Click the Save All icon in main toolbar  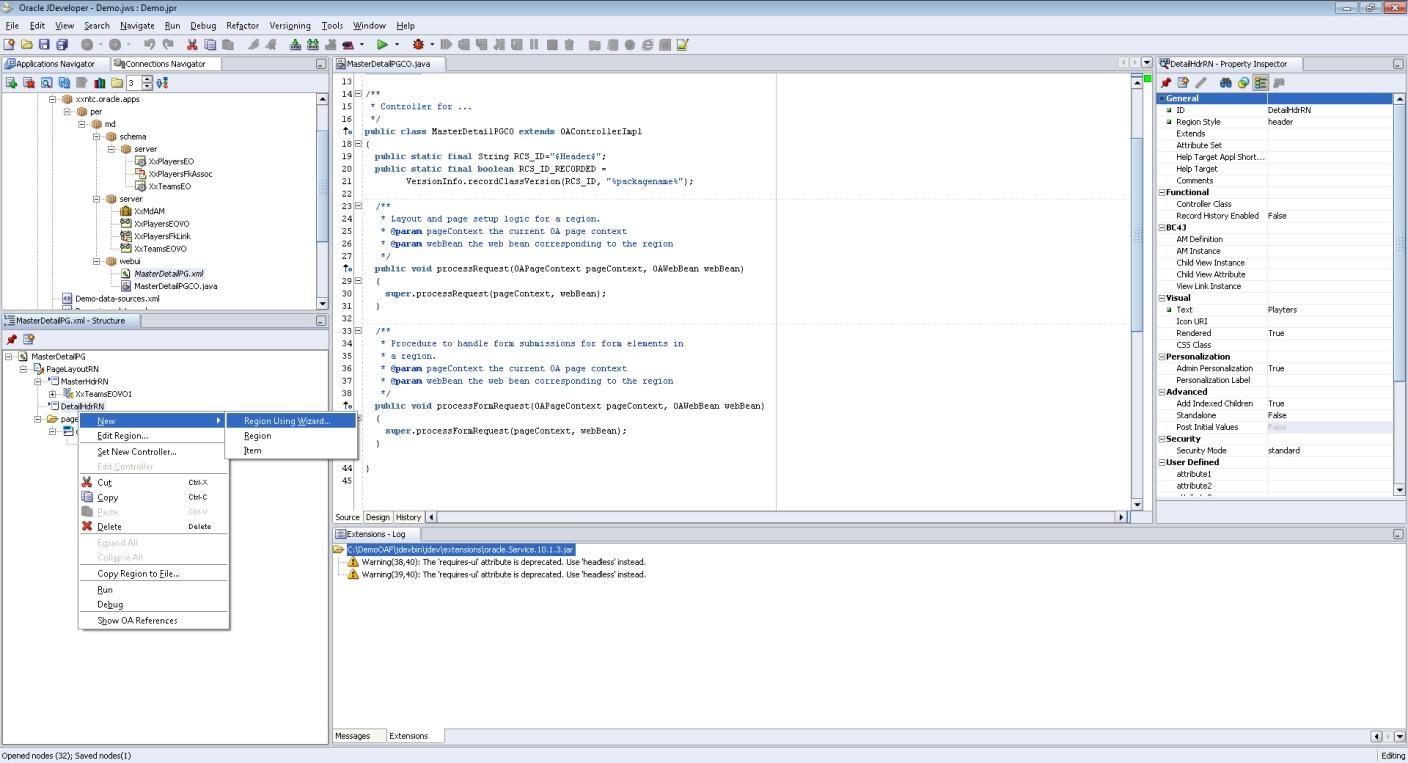(x=62, y=45)
